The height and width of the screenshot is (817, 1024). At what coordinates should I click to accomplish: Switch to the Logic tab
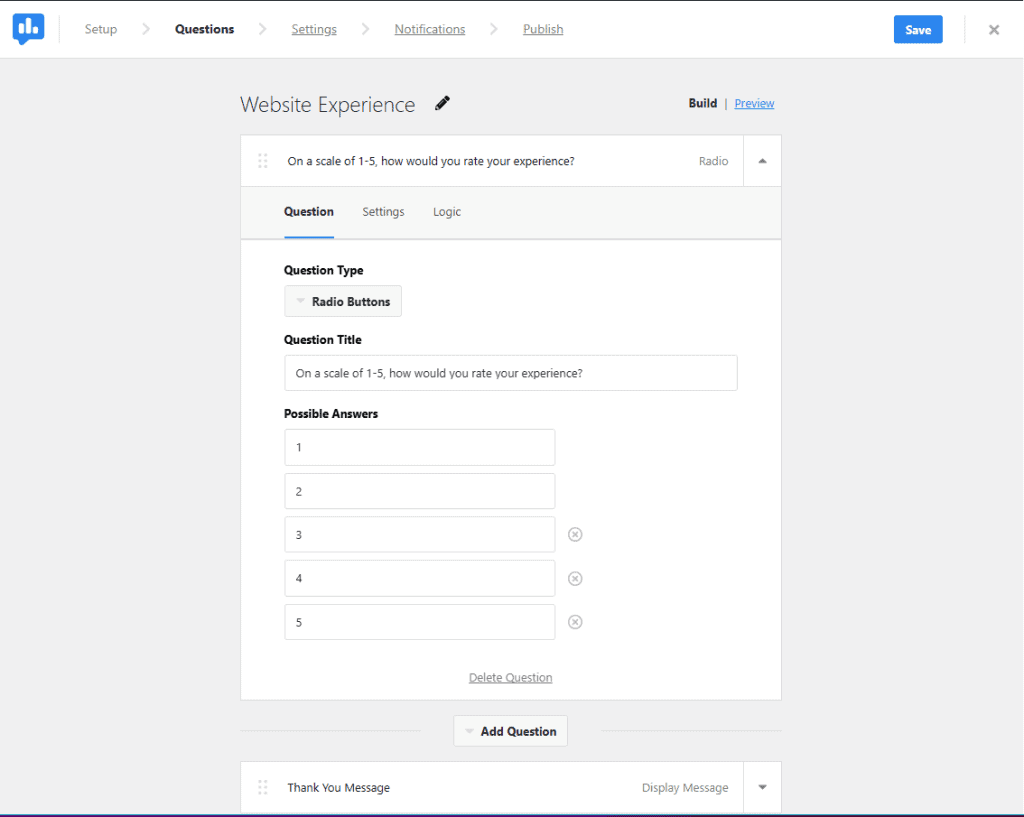(446, 211)
